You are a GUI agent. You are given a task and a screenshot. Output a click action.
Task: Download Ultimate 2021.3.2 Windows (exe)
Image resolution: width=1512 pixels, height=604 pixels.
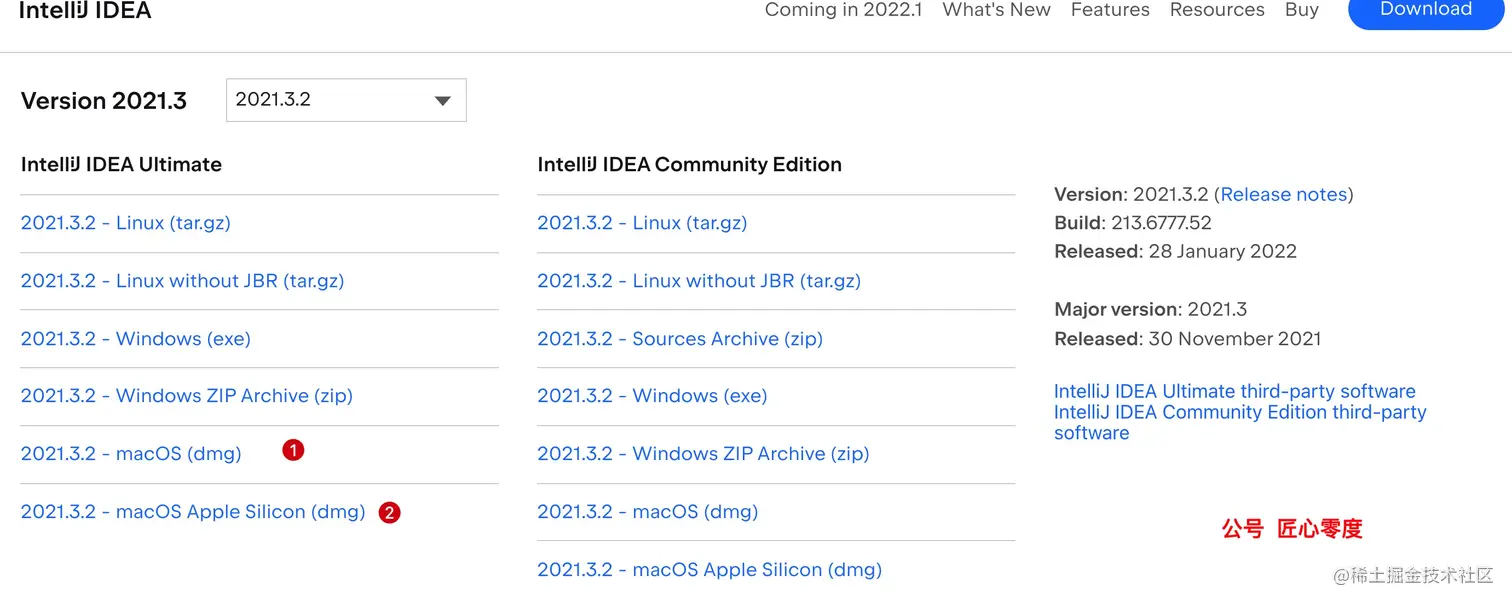(x=136, y=339)
